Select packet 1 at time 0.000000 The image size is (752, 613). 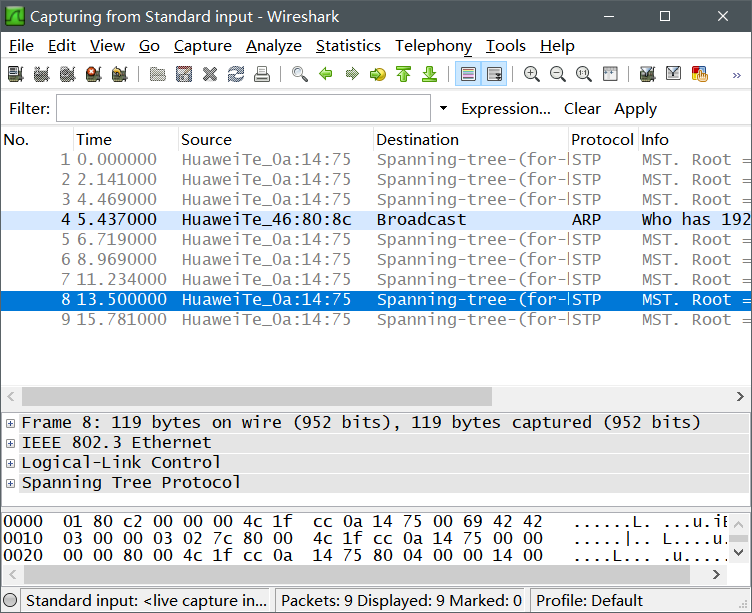[x=376, y=160]
